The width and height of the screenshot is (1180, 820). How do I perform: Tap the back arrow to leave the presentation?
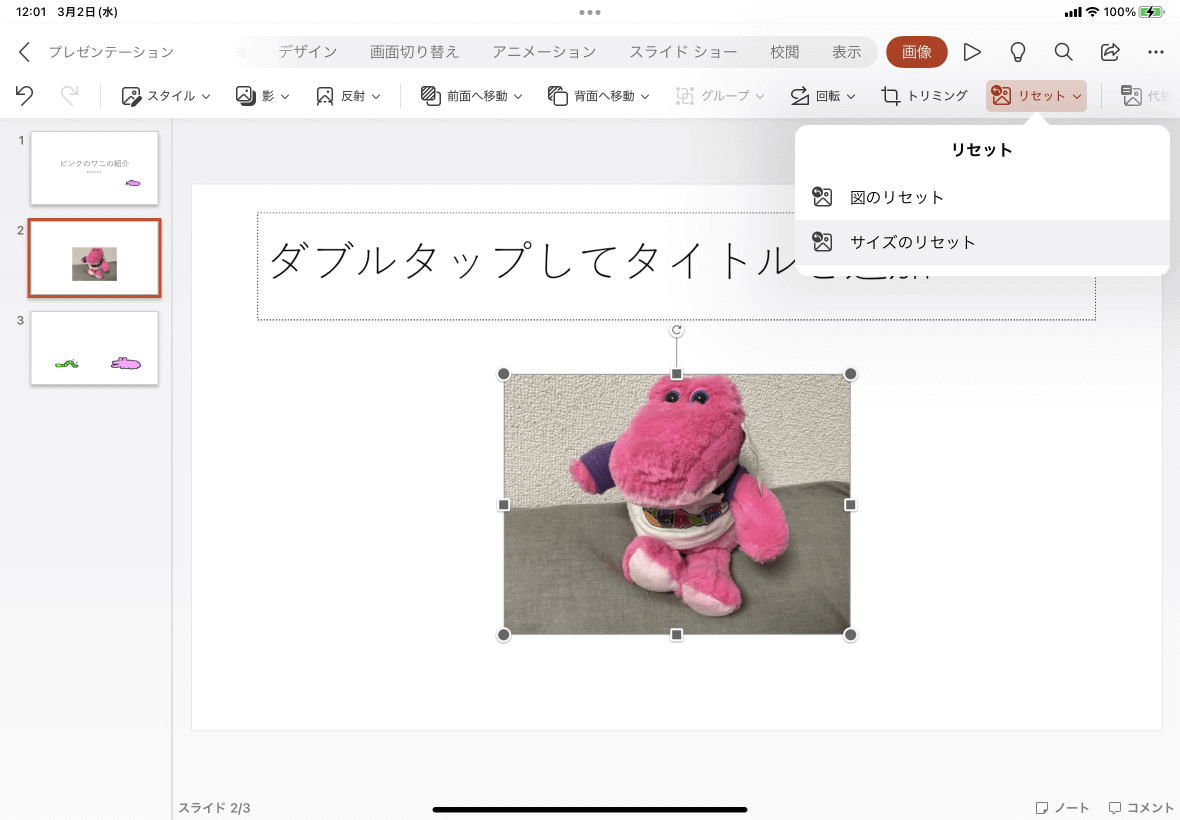point(24,52)
